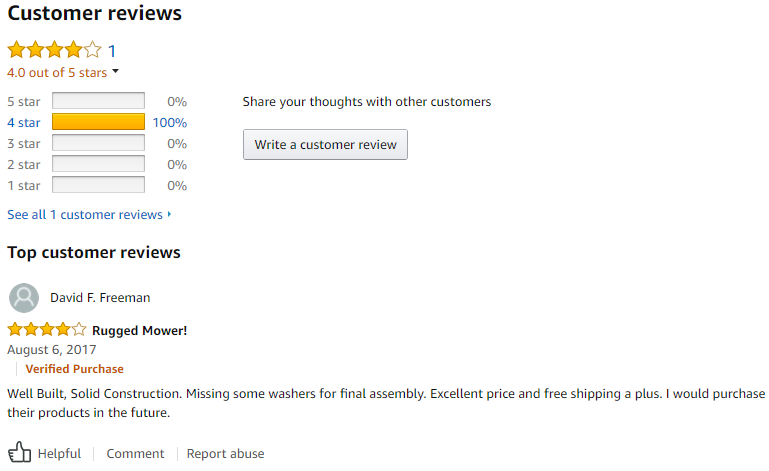Click the overall star rating icons
The image size is (769, 471).
(54, 50)
